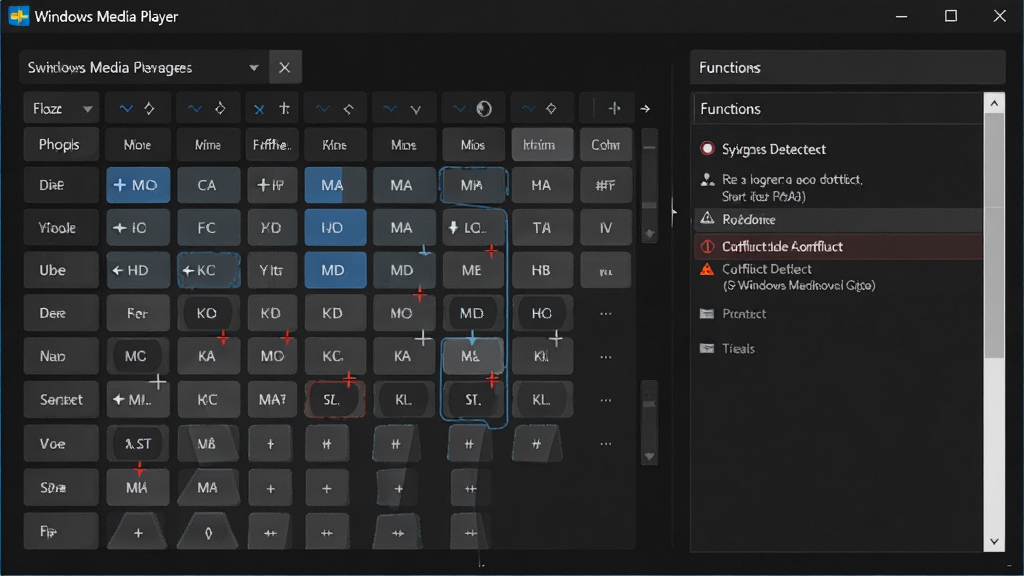Click the plus icon above the Cohm column
Screen dimensions: 1024x576
pos(614,108)
